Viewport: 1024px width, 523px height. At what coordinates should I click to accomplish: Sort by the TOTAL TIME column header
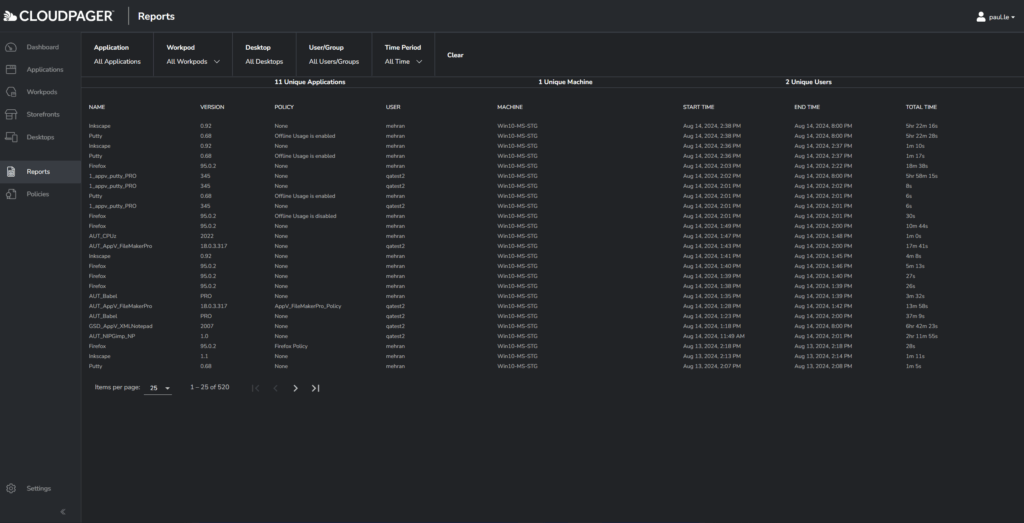(921, 107)
